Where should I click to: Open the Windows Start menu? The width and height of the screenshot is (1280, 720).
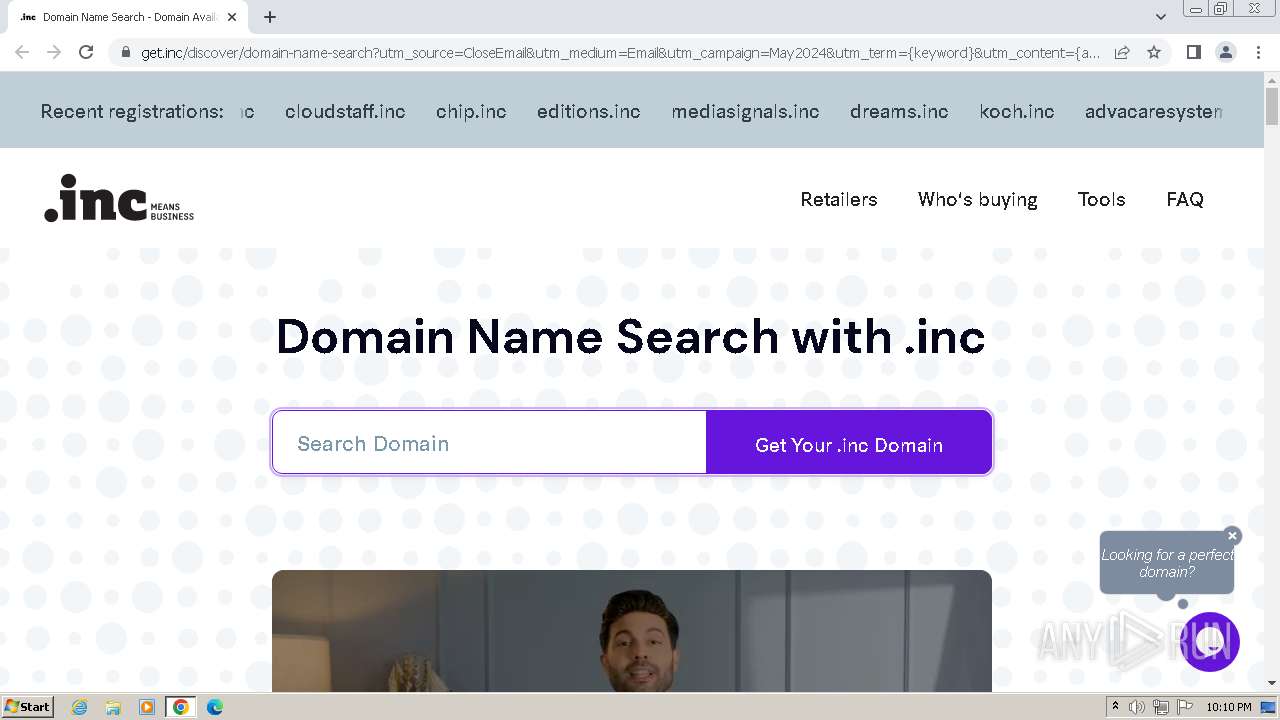(27, 706)
